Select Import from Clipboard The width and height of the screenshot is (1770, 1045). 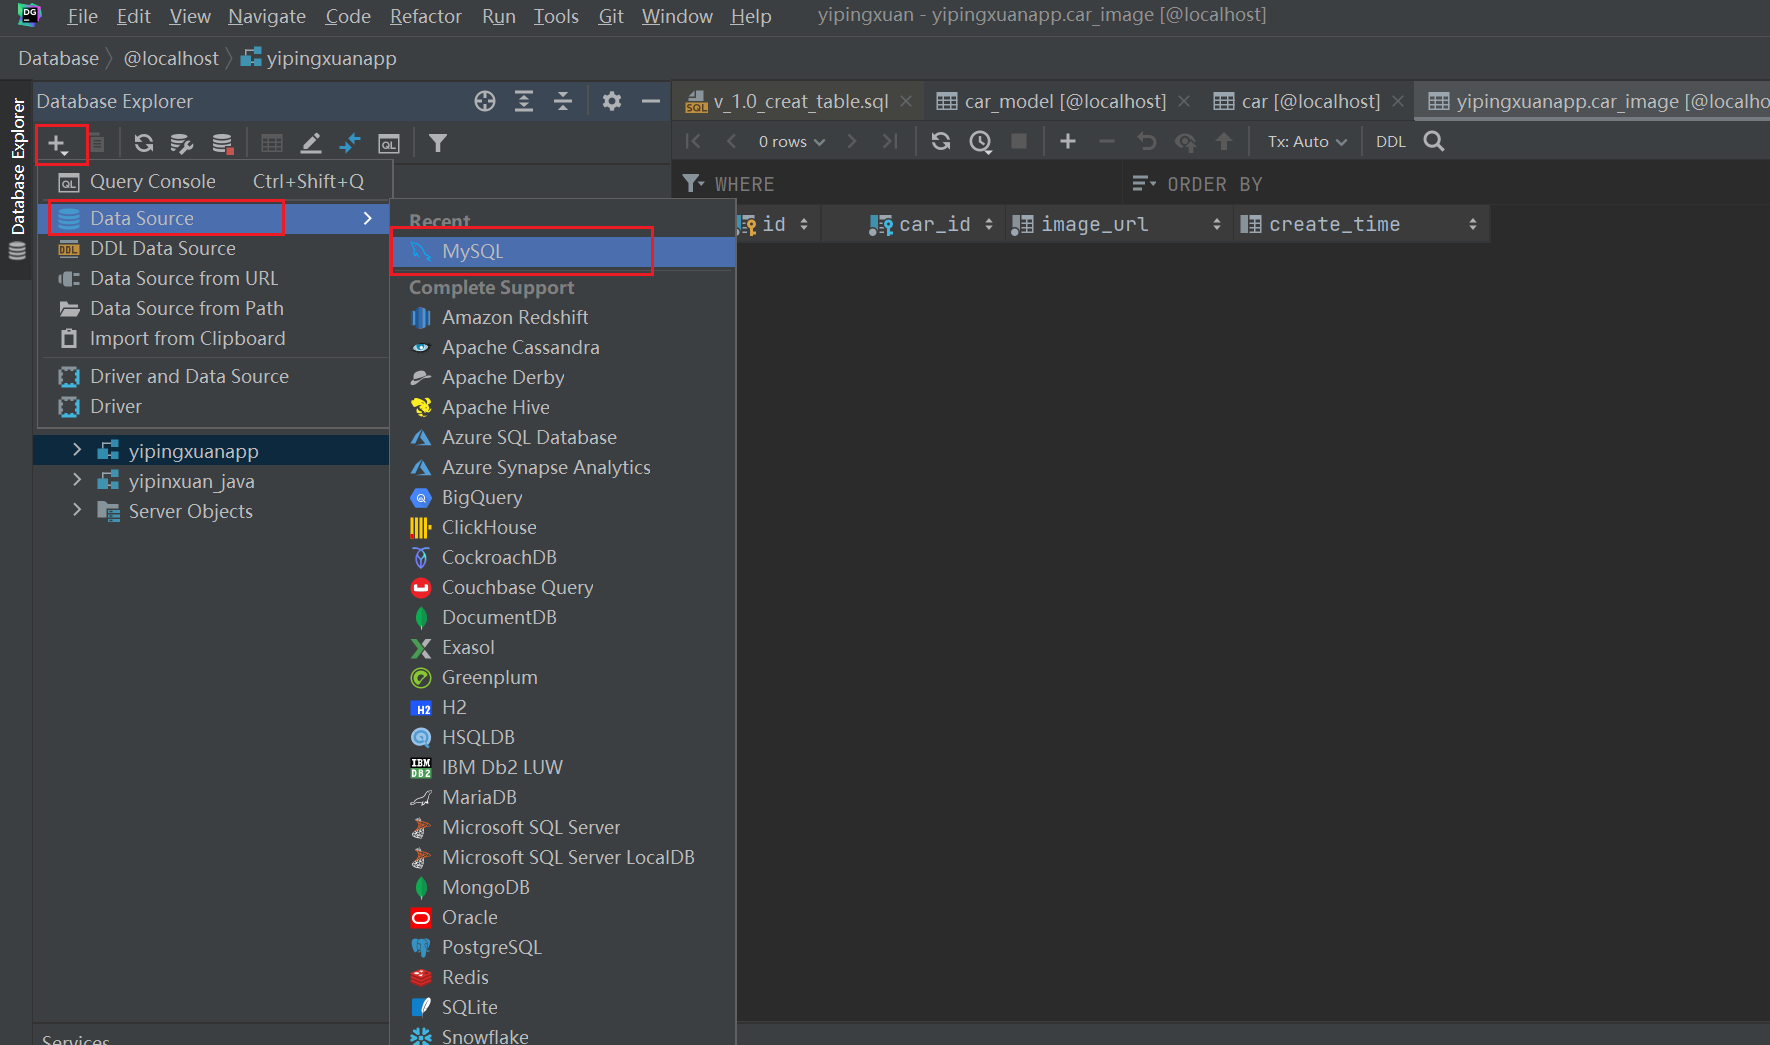[214, 338]
